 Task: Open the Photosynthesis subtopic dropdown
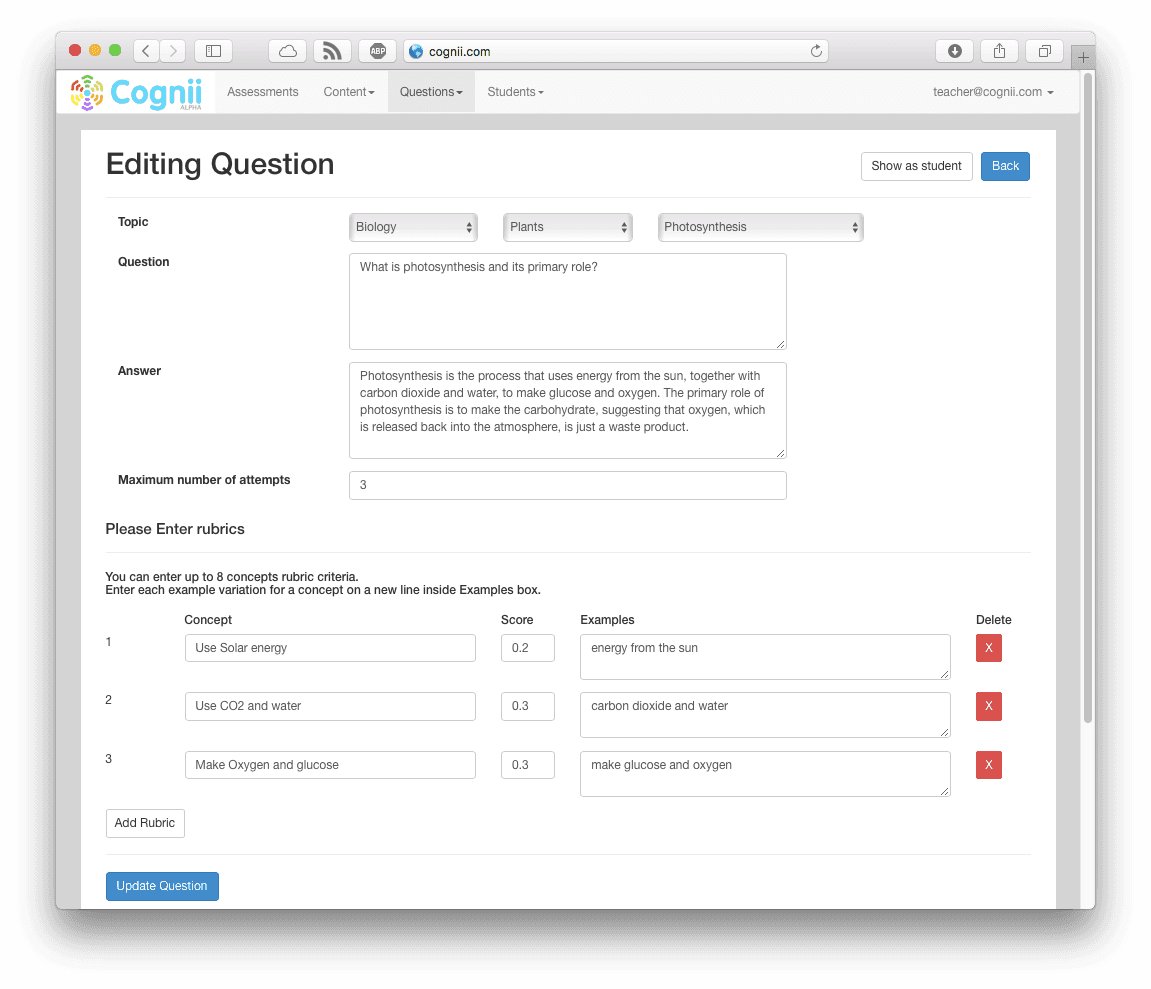[760, 227]
